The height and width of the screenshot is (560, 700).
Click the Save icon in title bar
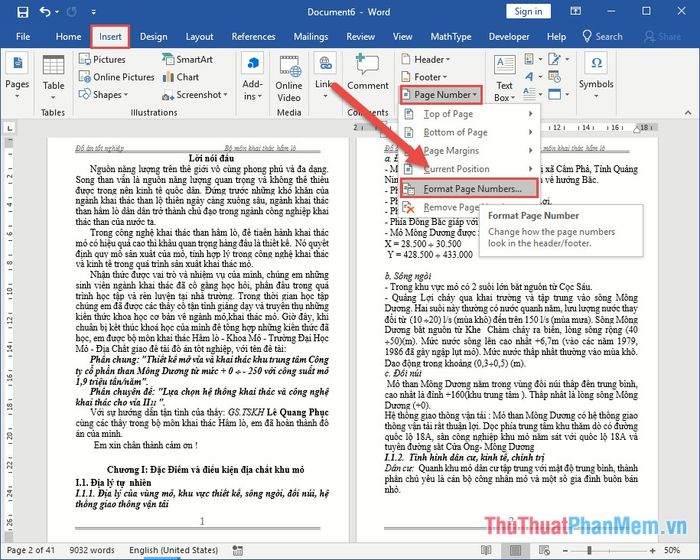point(22,12)
